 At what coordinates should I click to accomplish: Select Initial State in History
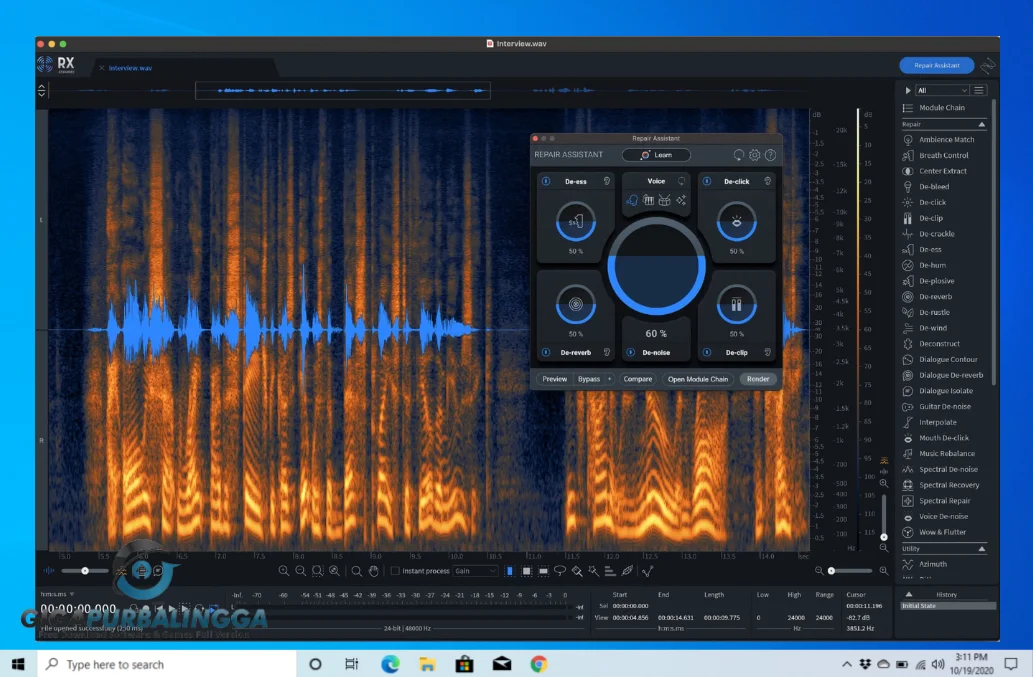(947, 606)
